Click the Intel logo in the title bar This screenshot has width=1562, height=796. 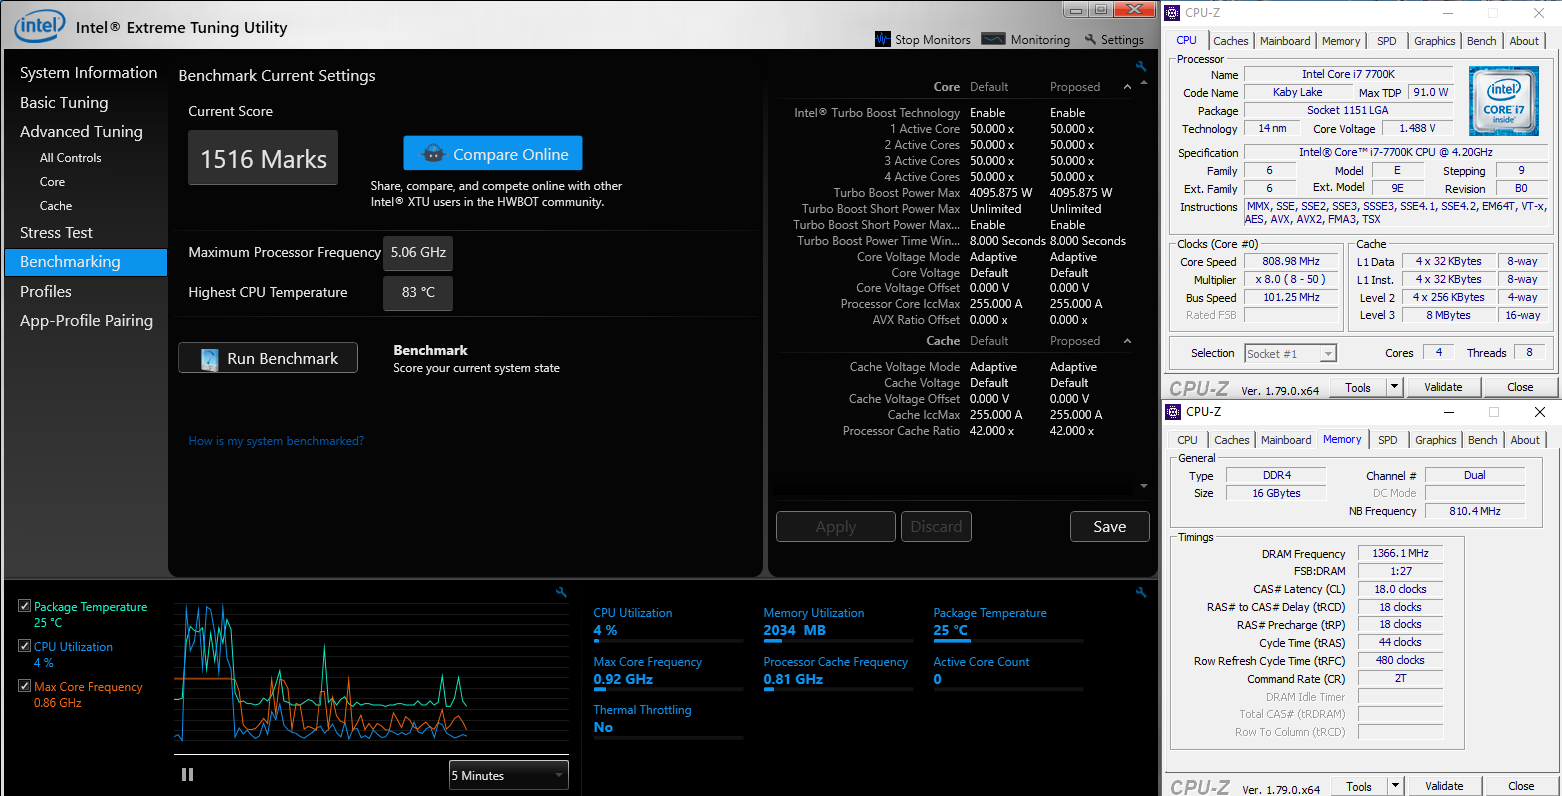40,26
